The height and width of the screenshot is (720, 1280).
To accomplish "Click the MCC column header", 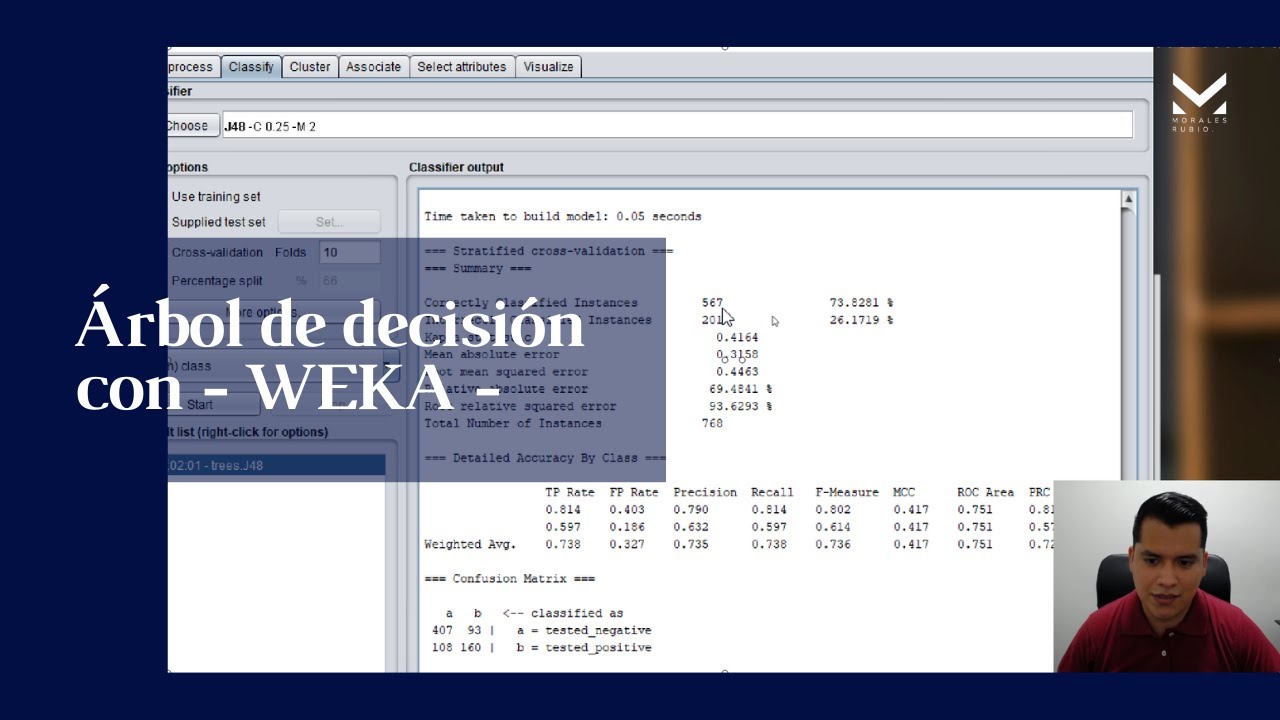I will (904, 492).
